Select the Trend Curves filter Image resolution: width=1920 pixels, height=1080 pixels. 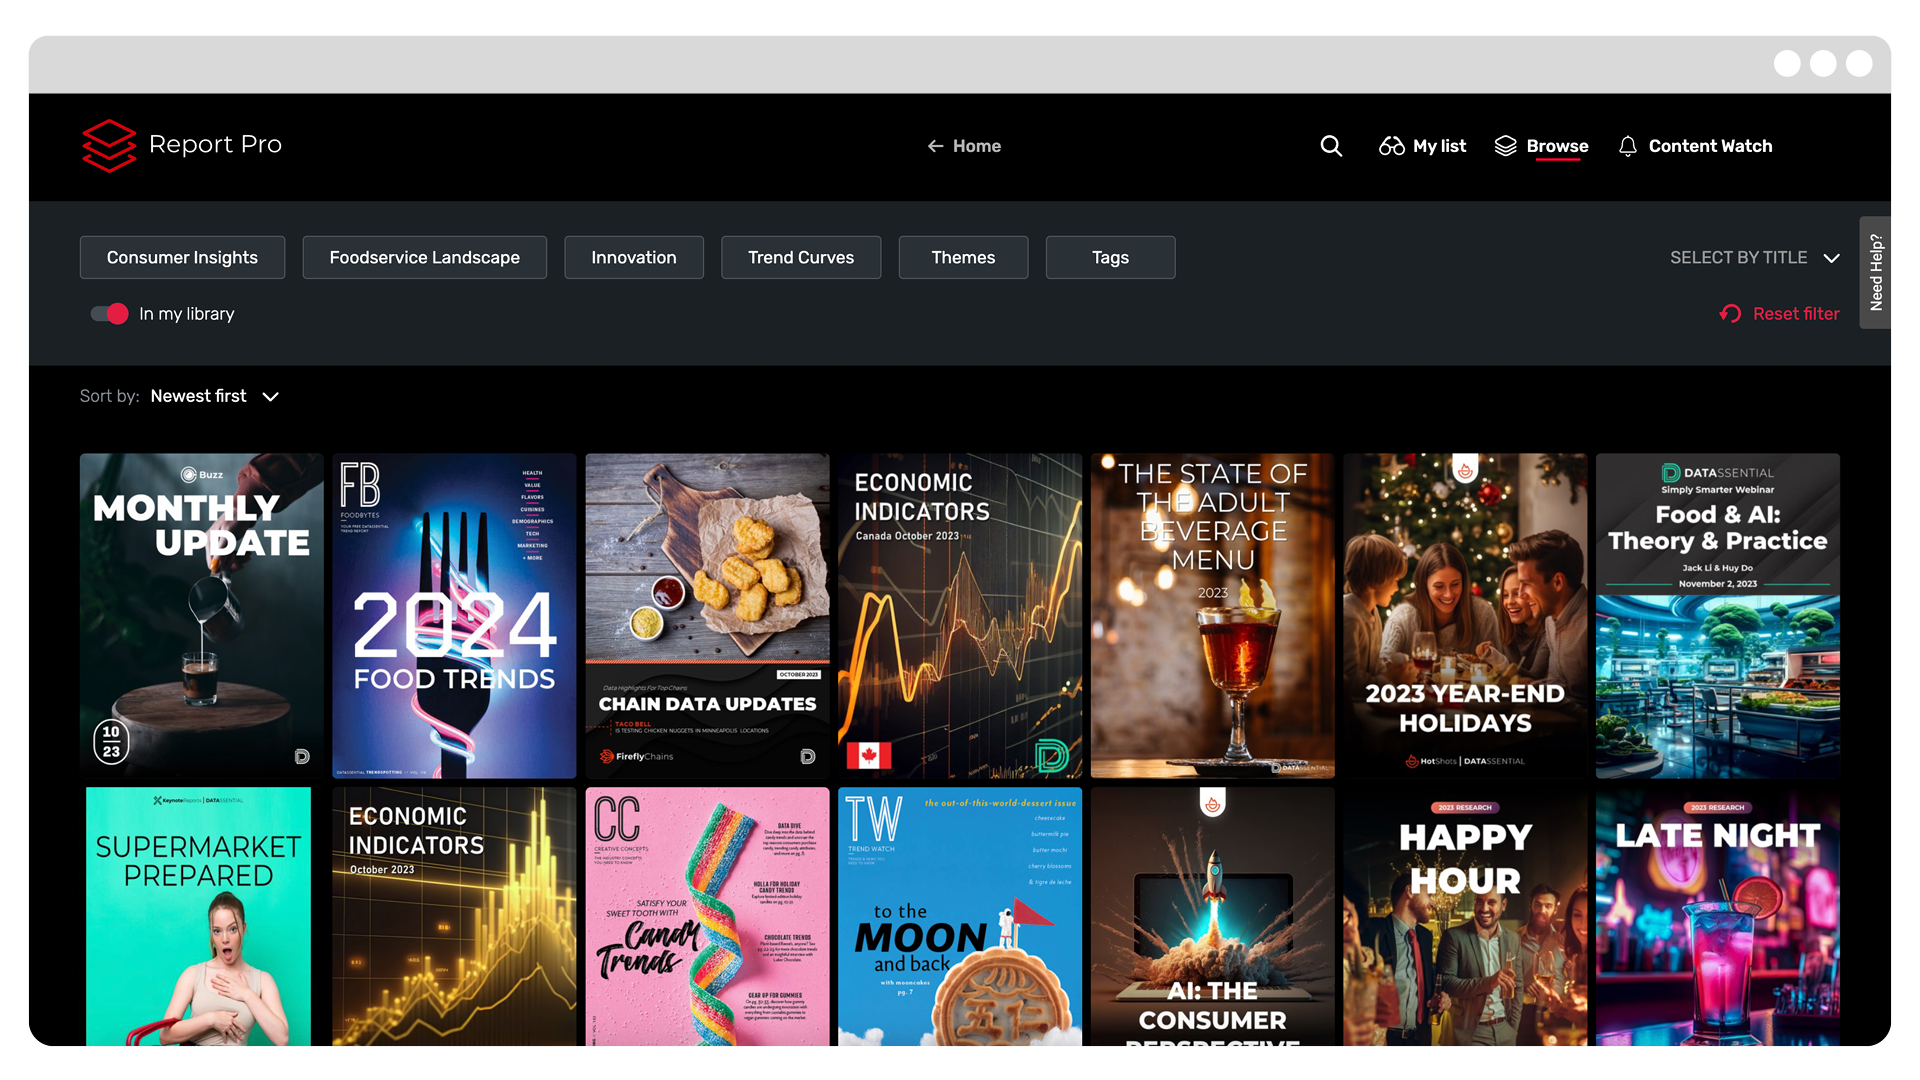[x=801, y=258]
